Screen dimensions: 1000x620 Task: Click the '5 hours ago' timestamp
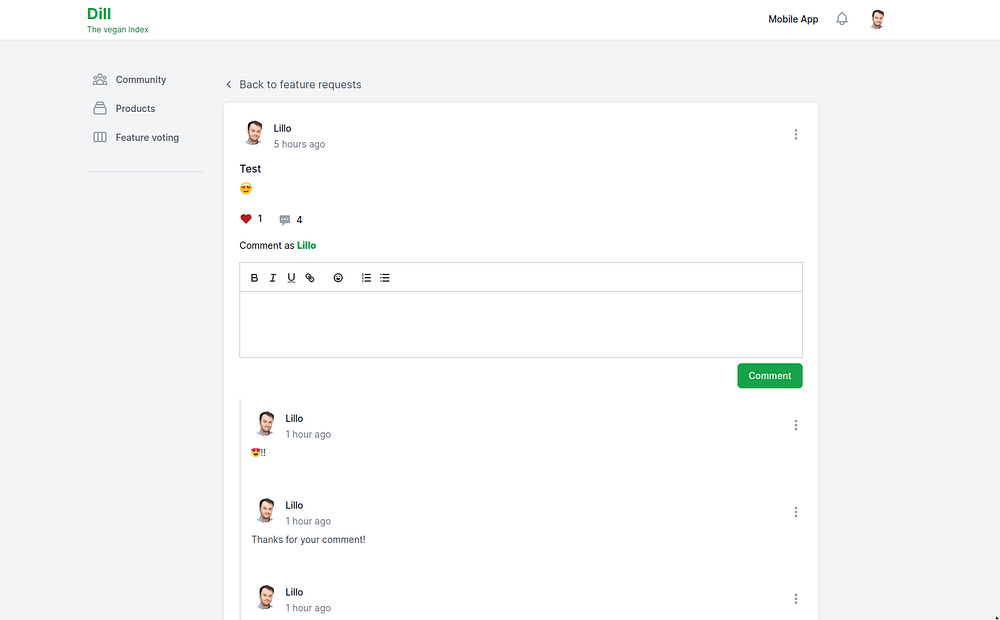(299, 144)
